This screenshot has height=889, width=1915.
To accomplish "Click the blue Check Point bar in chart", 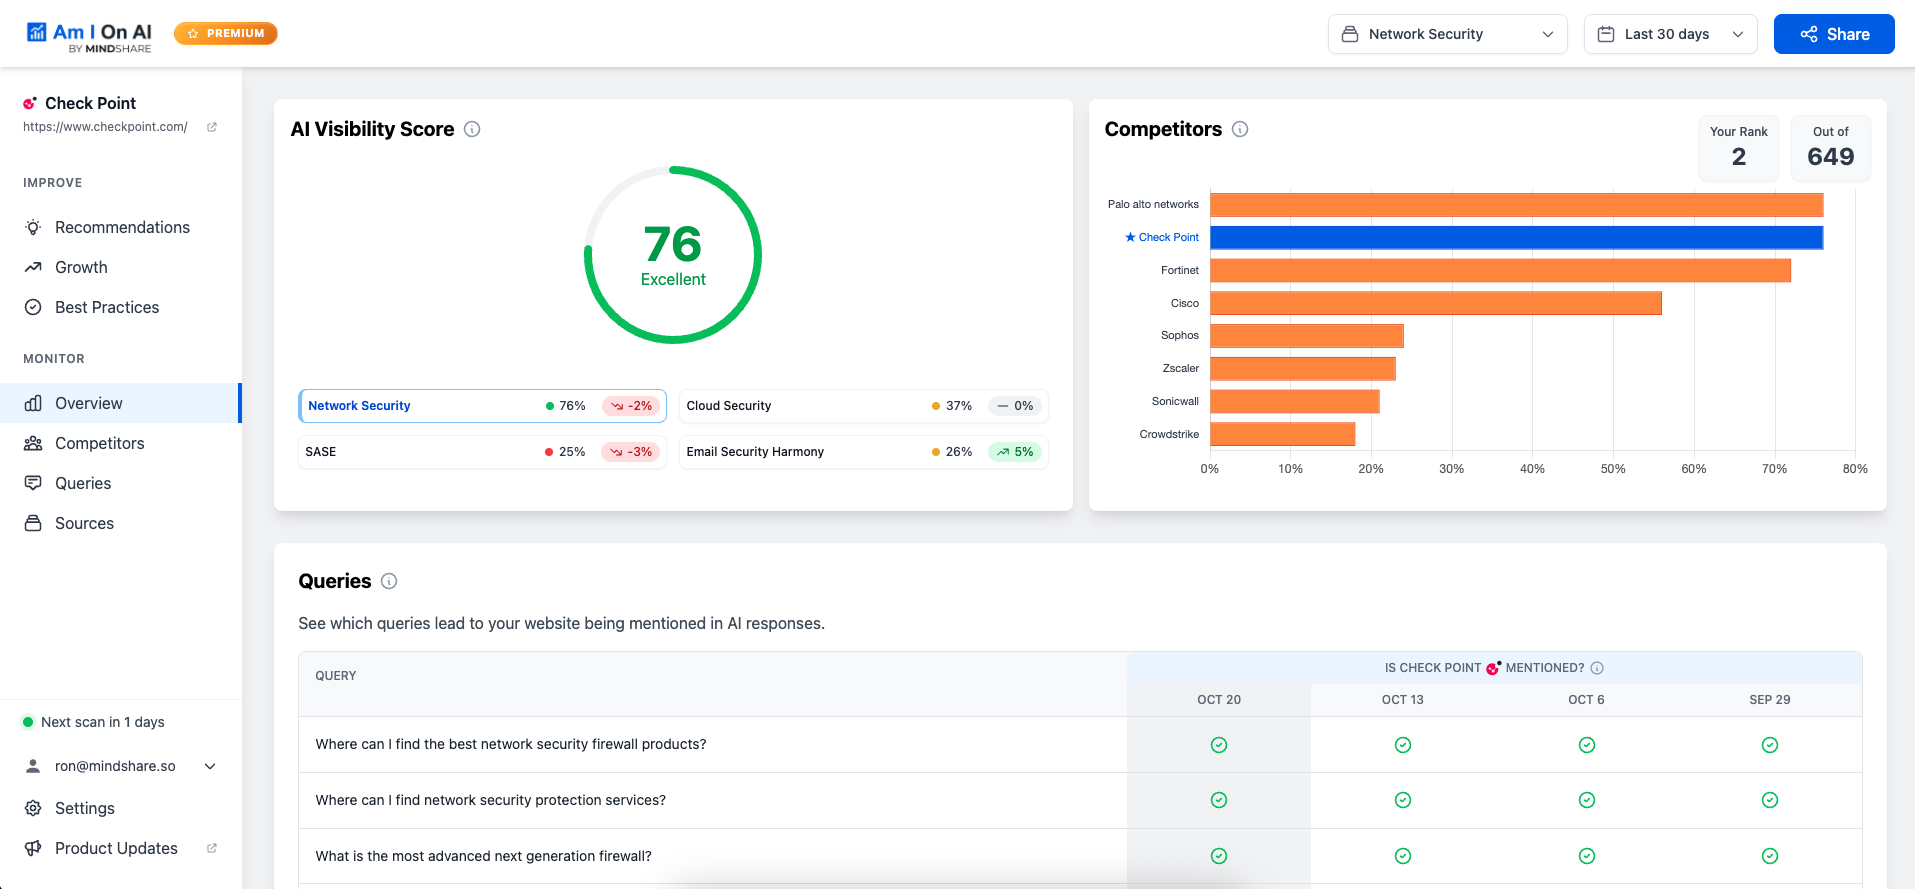I will point(1516,237).
